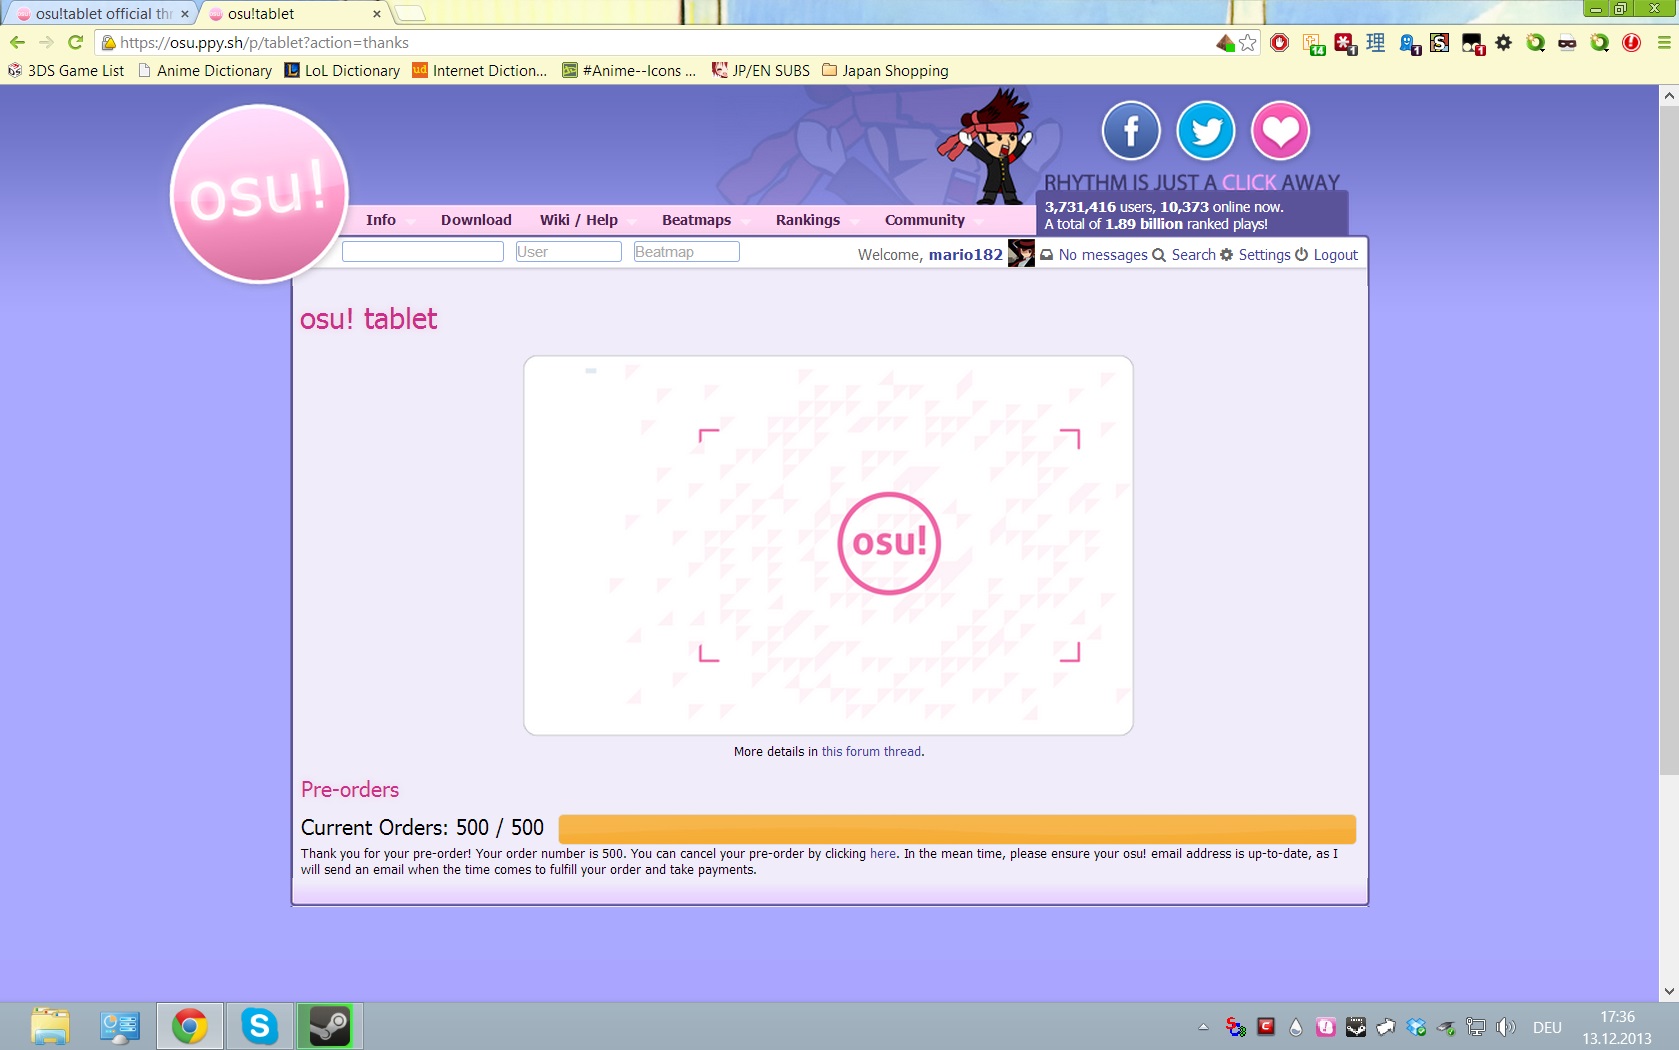
Task: Open the #Anime--Icons bookmark
Action: click(629, 71)
